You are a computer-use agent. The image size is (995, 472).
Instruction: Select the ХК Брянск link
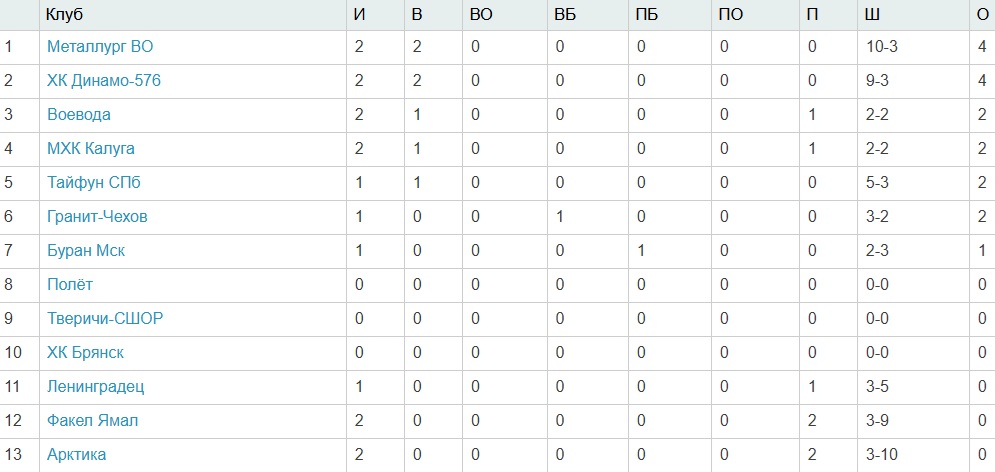(85, 352)
